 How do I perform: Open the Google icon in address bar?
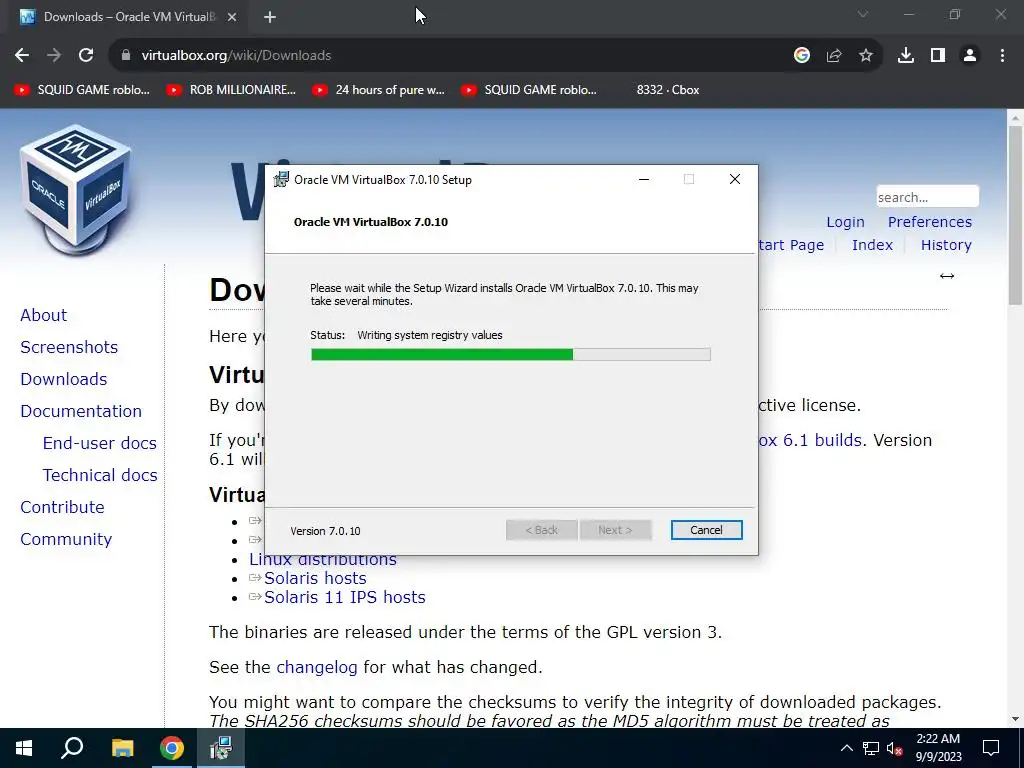(x=802, y=56)
